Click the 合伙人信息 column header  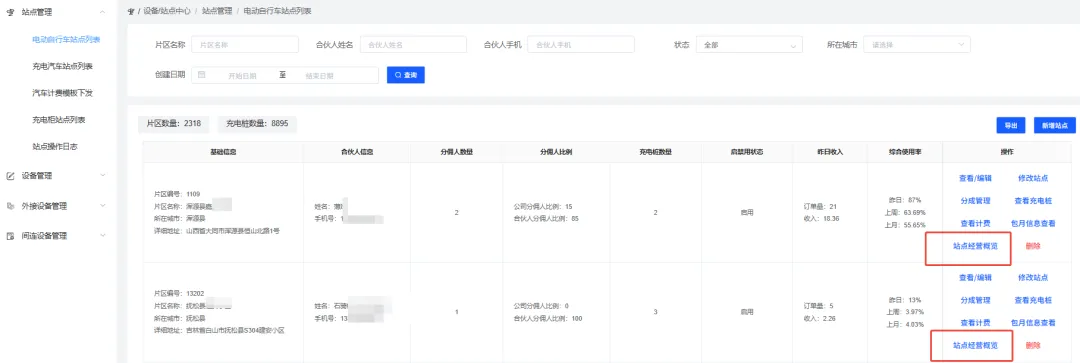click(x=357, y=152)
